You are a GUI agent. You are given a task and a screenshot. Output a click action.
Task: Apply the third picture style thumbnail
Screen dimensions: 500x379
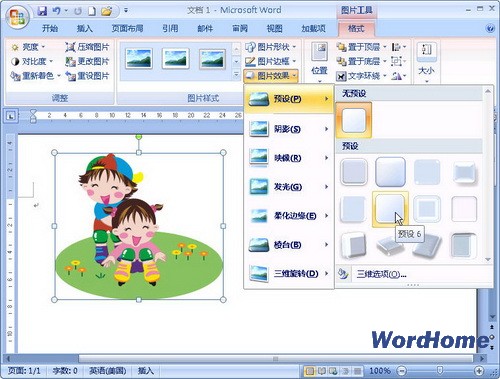tap(212, 59)
